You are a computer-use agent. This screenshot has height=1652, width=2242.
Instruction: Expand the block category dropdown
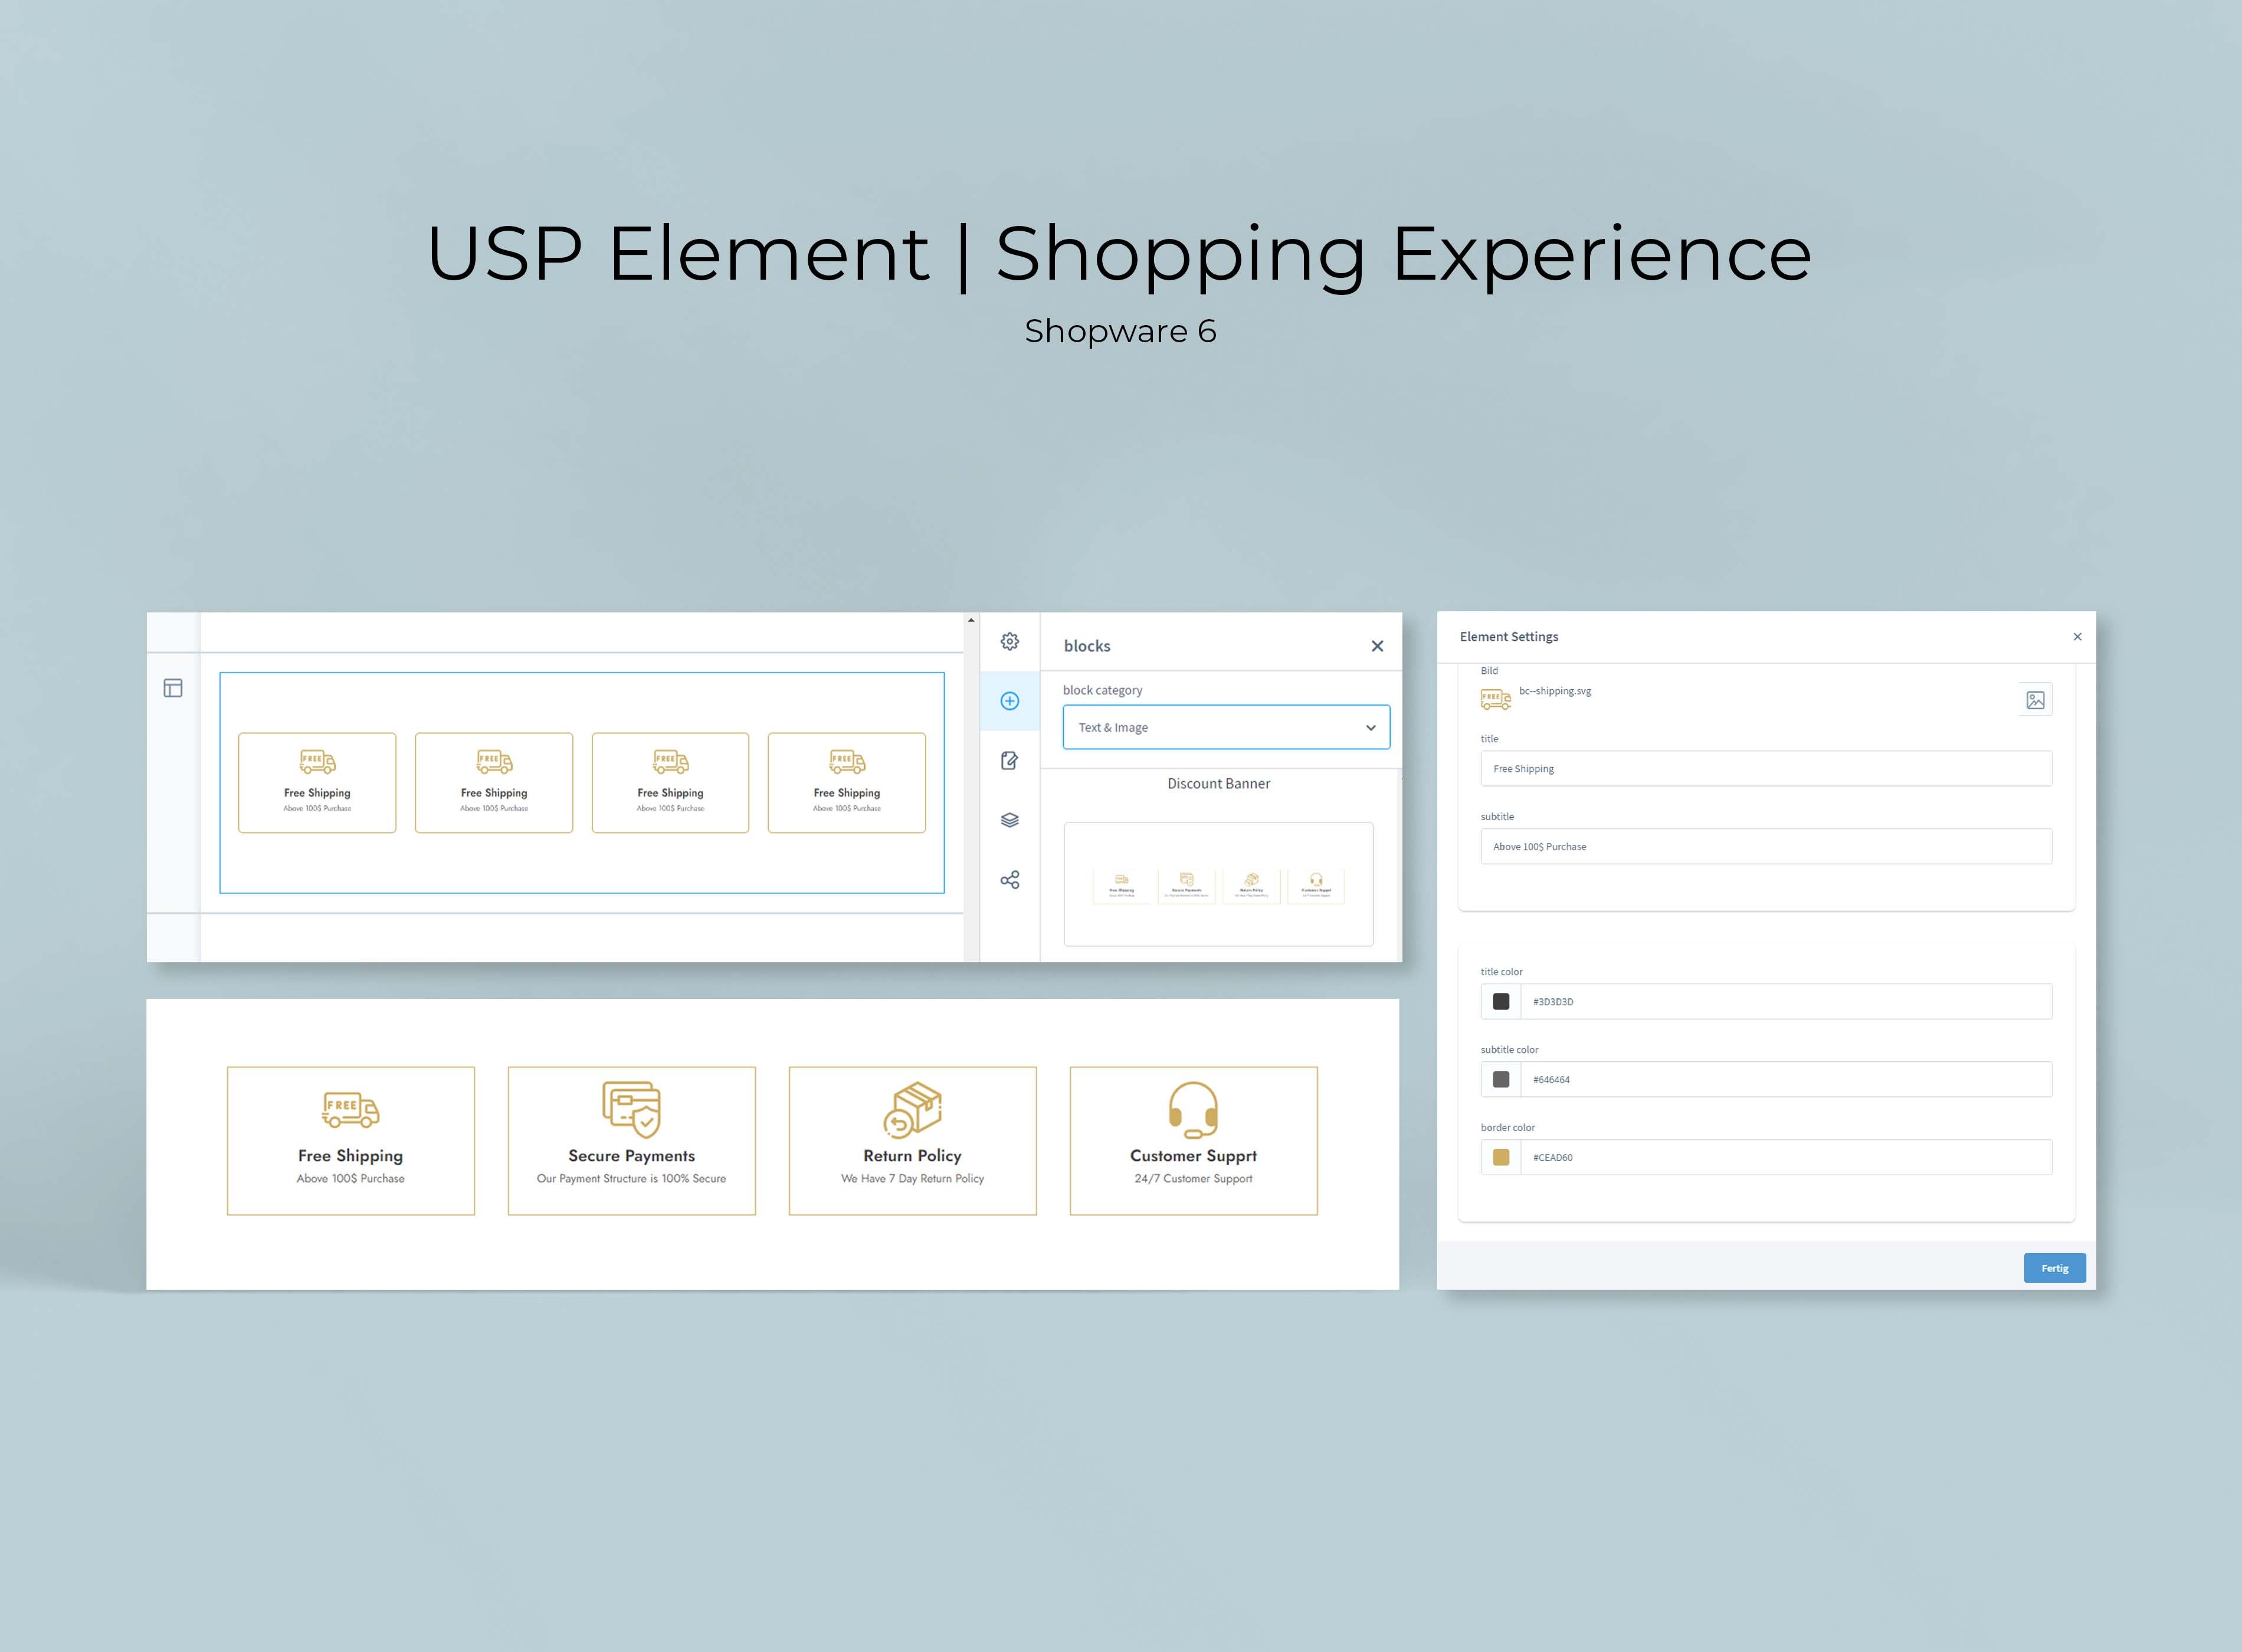pos(1226,727)
